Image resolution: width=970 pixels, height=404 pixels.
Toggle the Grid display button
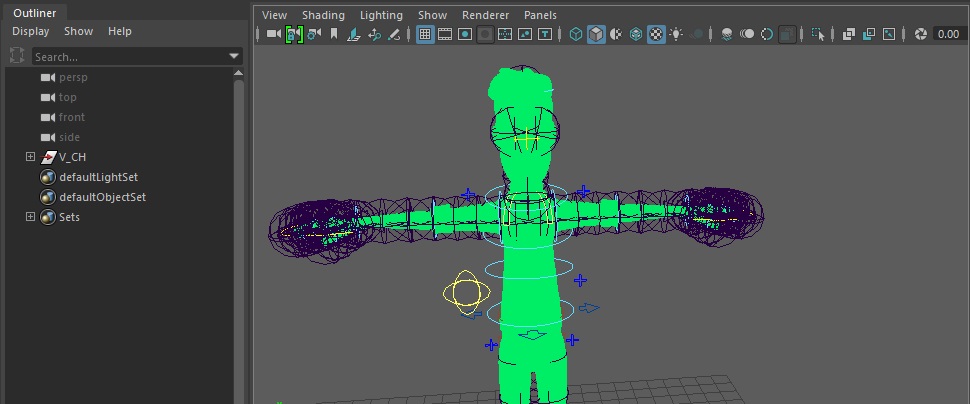pos(424,34)
